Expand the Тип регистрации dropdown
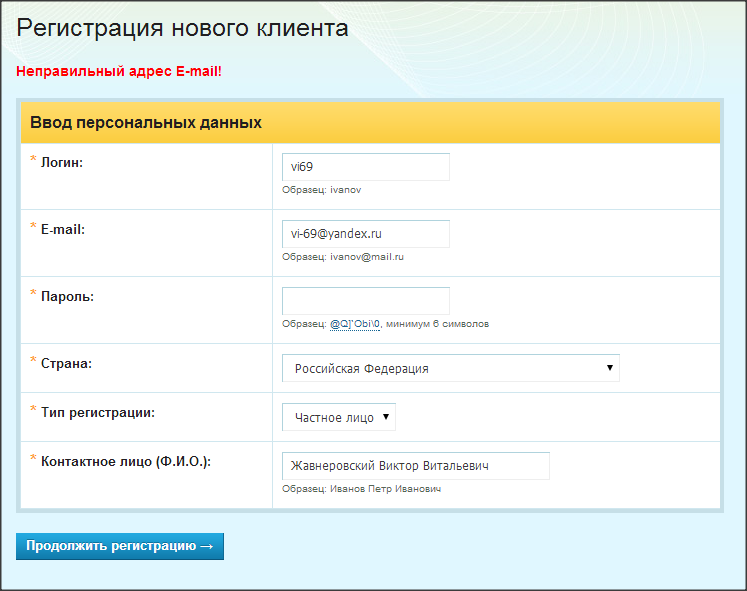The width and height of the screenshot is (747, 591). pos(339,418)
